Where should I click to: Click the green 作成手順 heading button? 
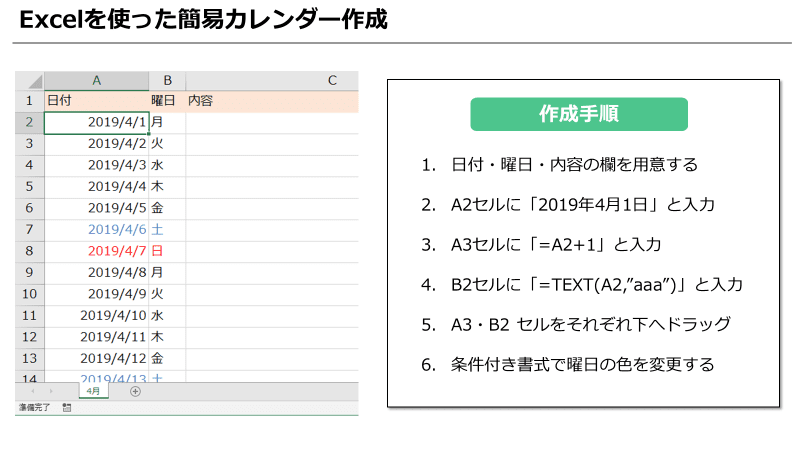(579, 114)
